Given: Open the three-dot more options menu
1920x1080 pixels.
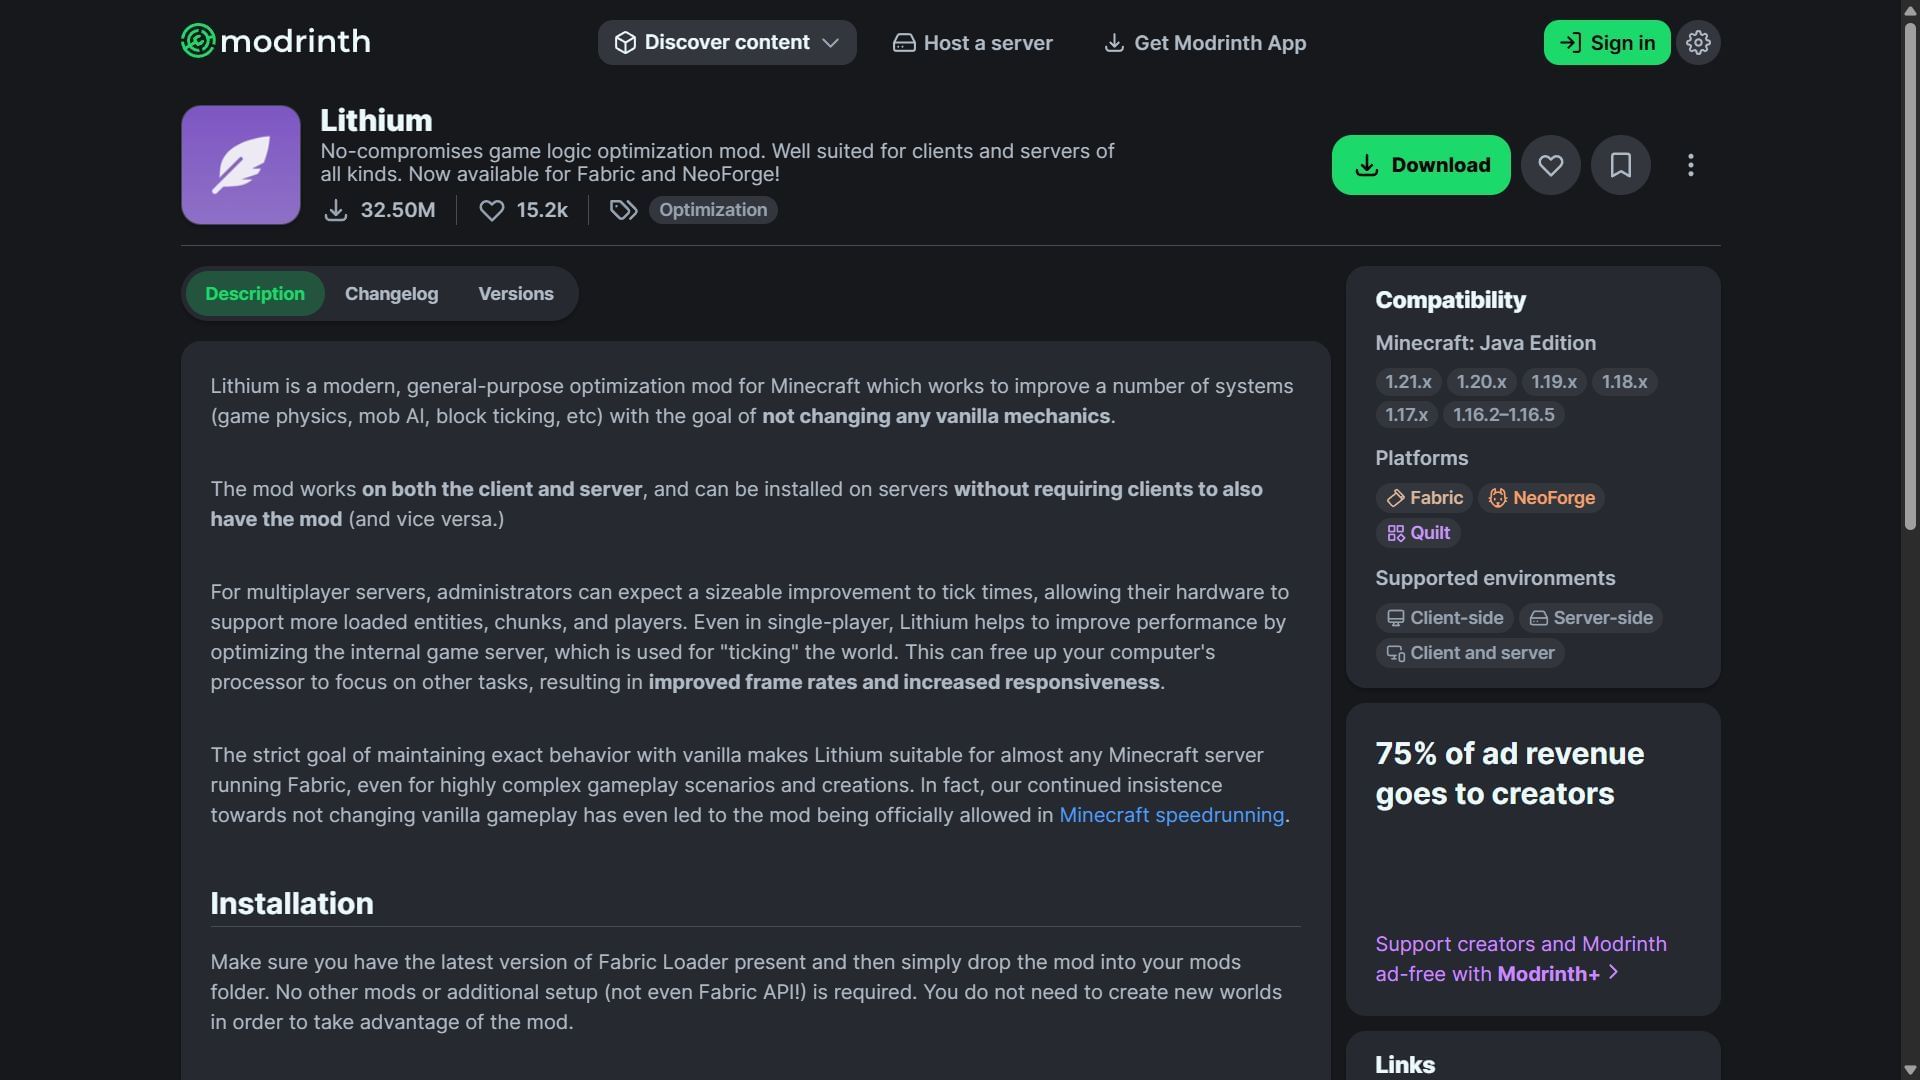Looking at the screenshot, I should pyautogui.click(x=1690, y=165).
